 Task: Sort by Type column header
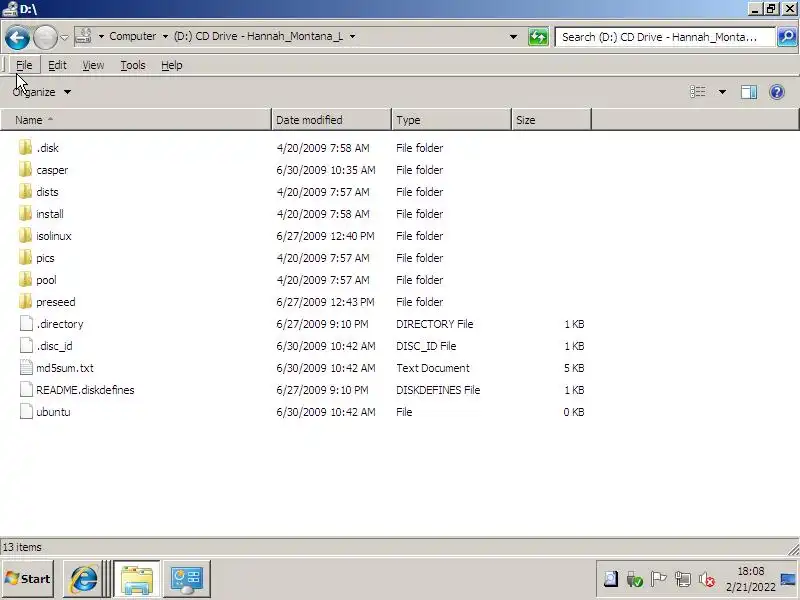point(451,120)
